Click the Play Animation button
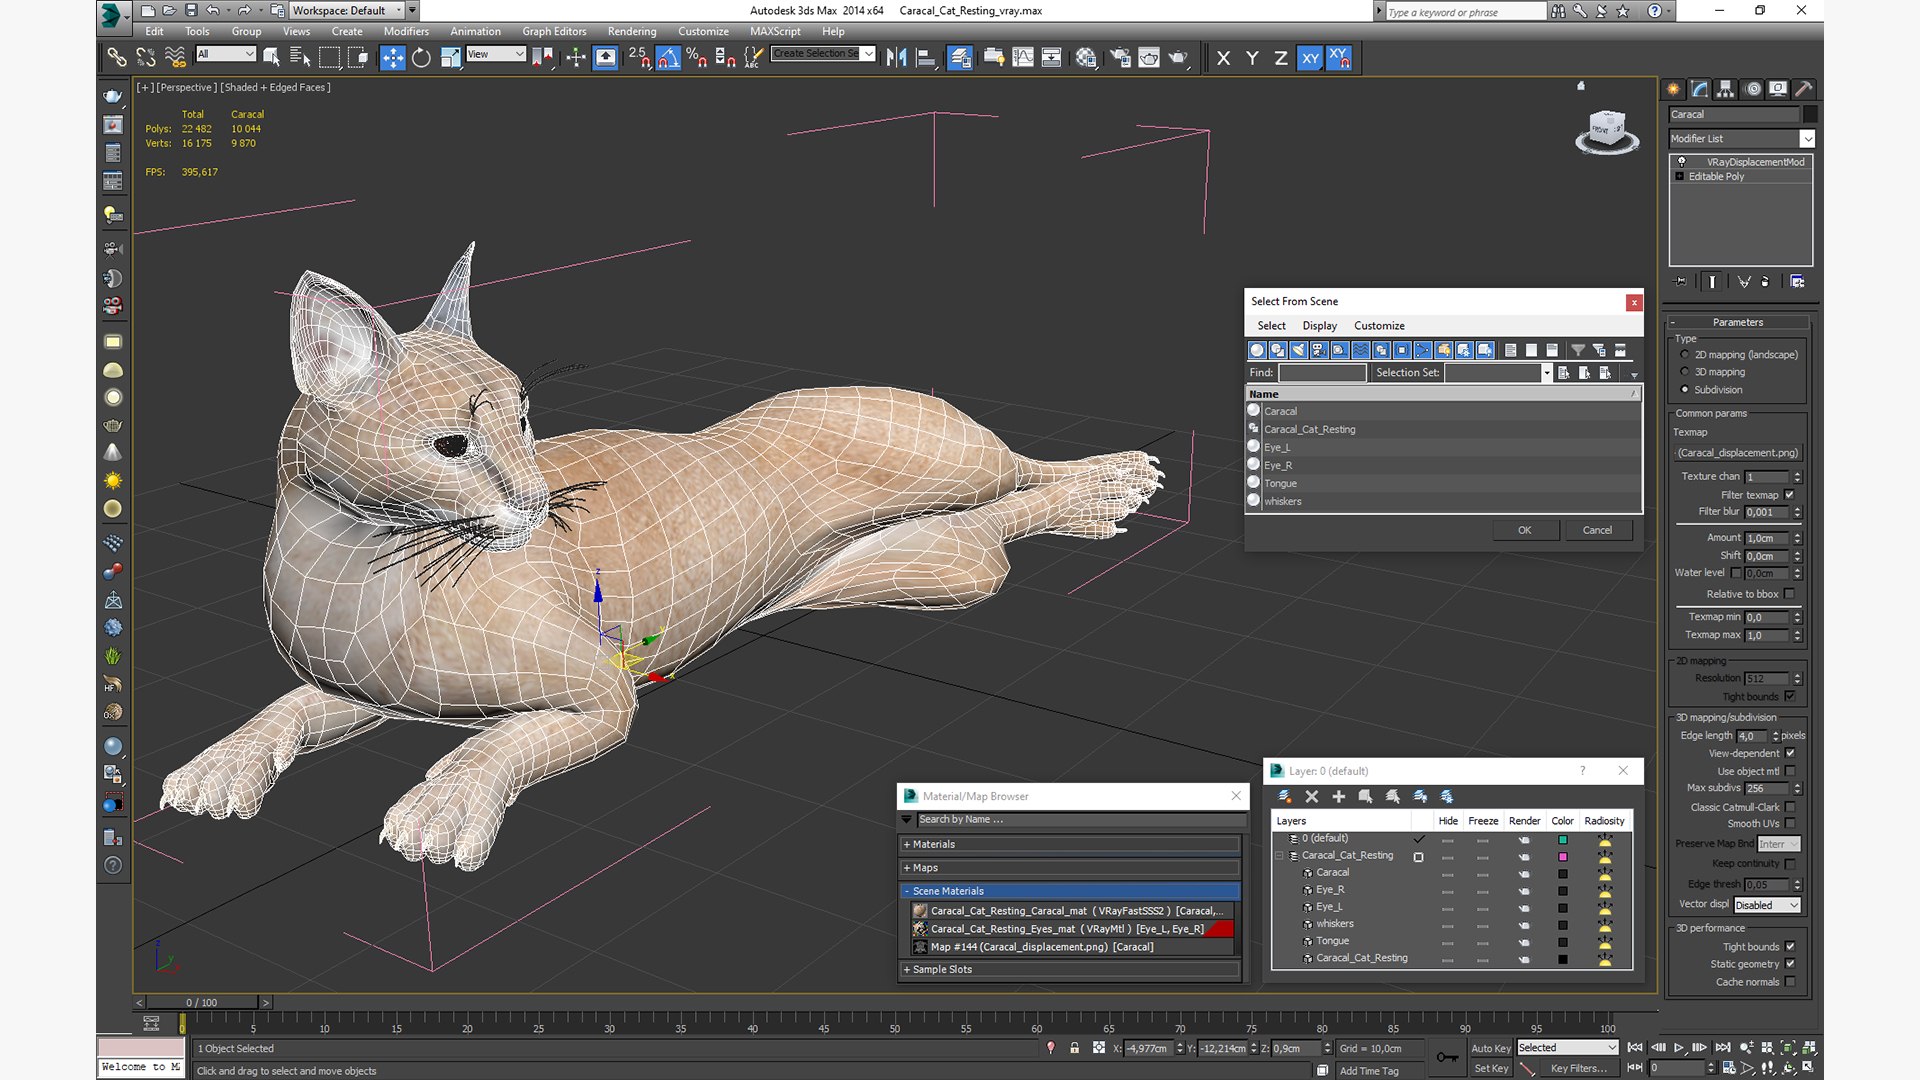Viewport: 1920px width, 1080px height. tap(1679, 1048)
